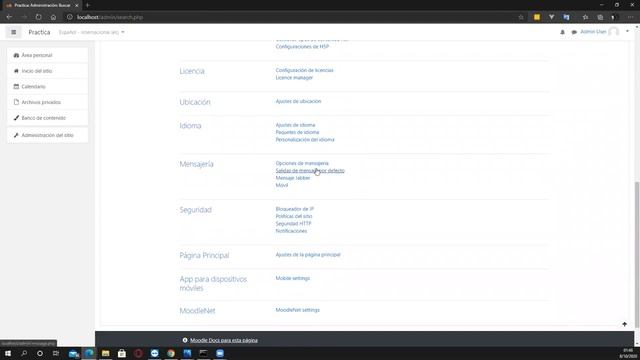Screen dimensions: 640x360
Task: Open the browser Favorites list
Action: point(585,17)
